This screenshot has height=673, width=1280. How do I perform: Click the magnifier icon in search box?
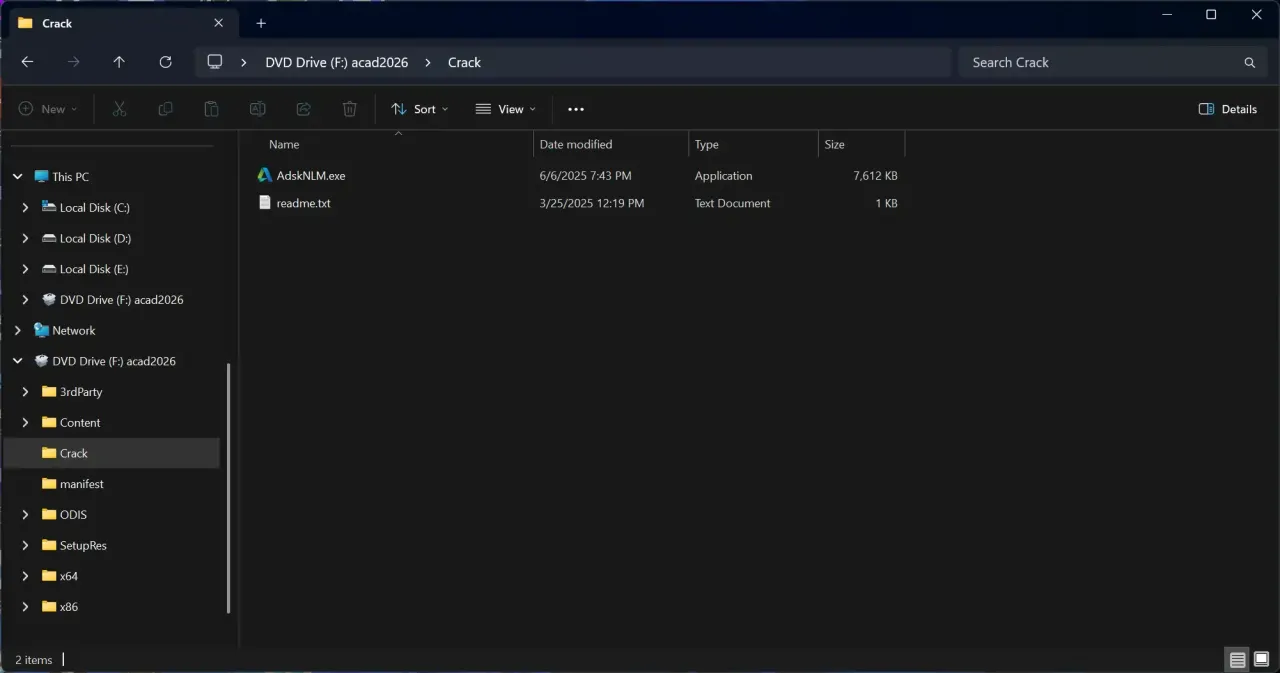click(x=1249, y=62)
